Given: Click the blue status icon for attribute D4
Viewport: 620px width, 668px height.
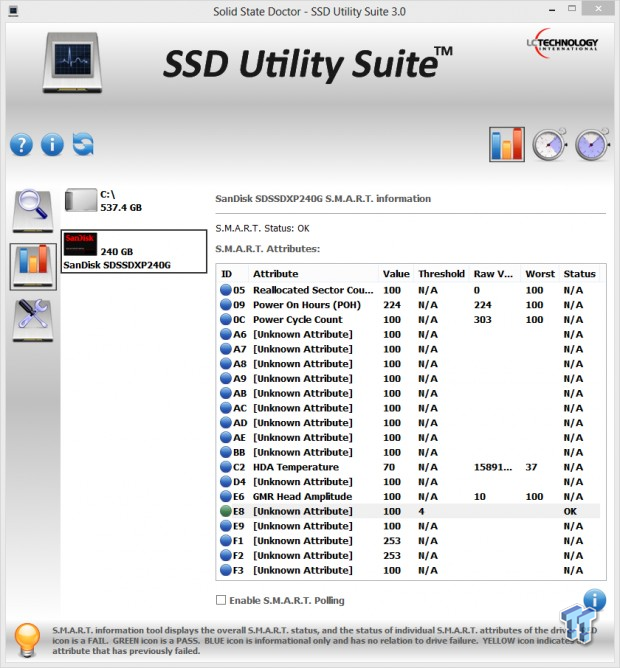Looking at the screenshot, I should [x=225, y=482].
